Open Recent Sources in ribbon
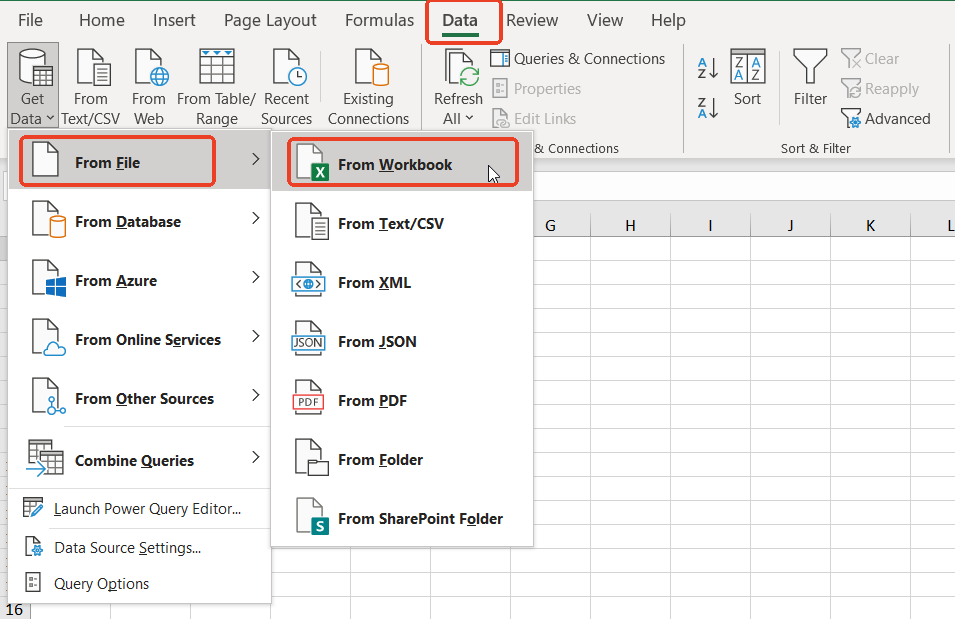 click(286, 85)
